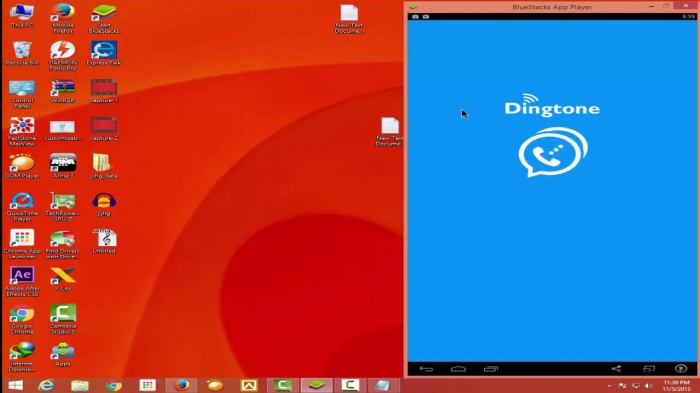Viewport: 700px width, 393px height.
Task: Select the Apps desktop shortcut
Action: tap(62, 355)
